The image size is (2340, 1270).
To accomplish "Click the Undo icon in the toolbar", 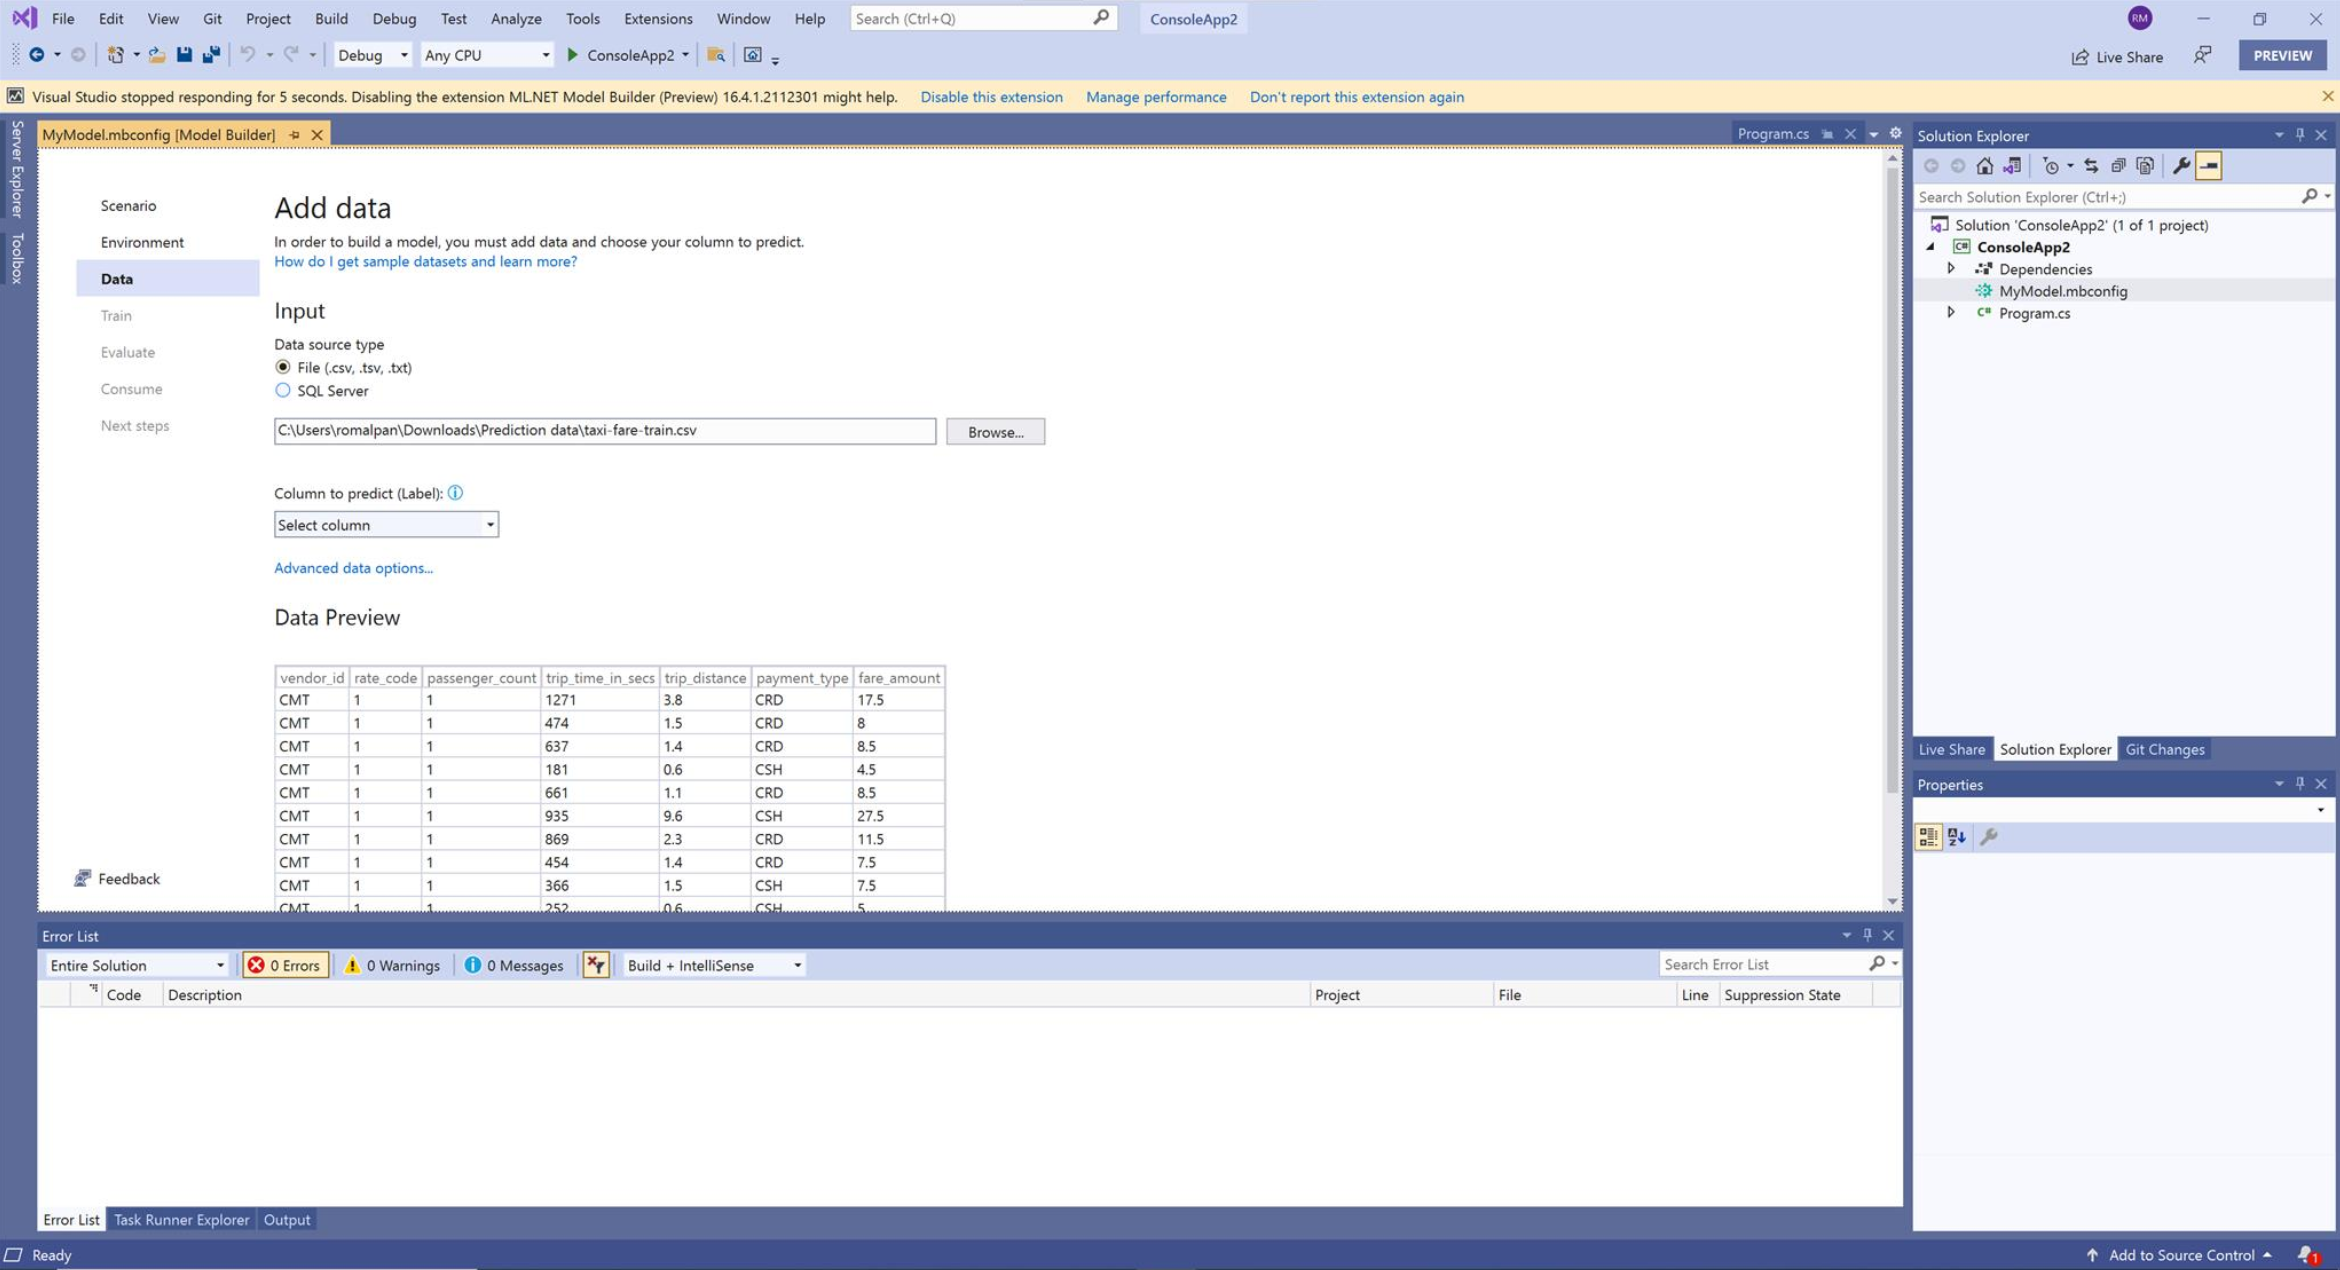I will [249, 55].
